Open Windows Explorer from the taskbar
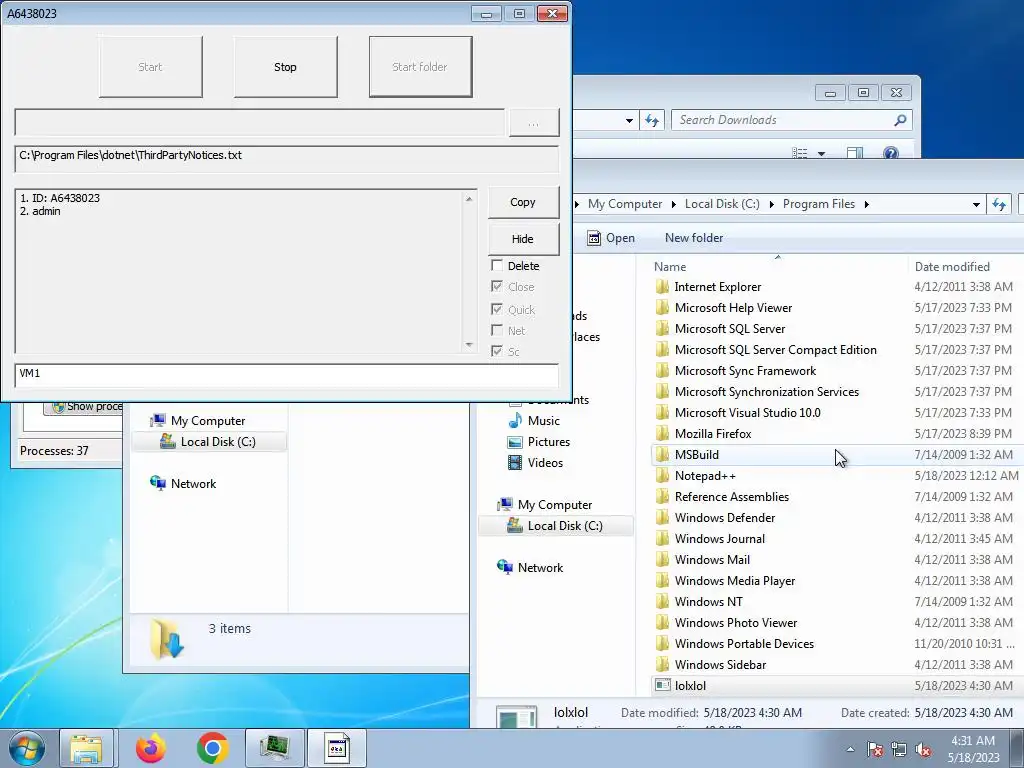This screenshot has height=768, width=1024. [87, 748]
